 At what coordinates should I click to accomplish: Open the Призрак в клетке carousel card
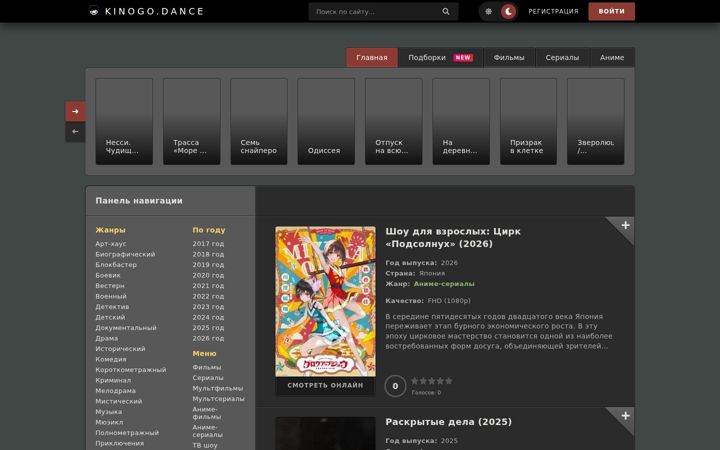click(x=529, y=121)
